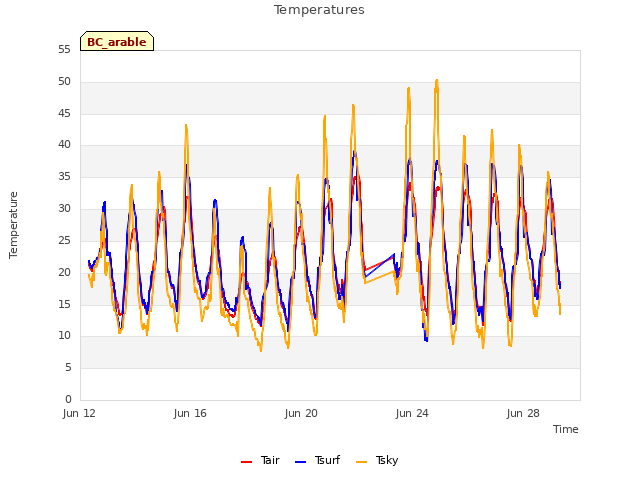Click the straight data-gap segment after Jun 22
The height and width of the screenshot is (480, 640).
pyautogui.click(x=379, y=266)
